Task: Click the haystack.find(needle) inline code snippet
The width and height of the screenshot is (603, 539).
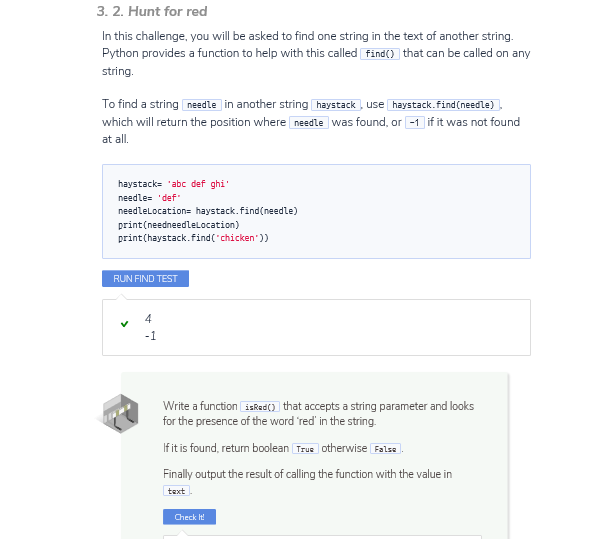Action: pos(443,105)
